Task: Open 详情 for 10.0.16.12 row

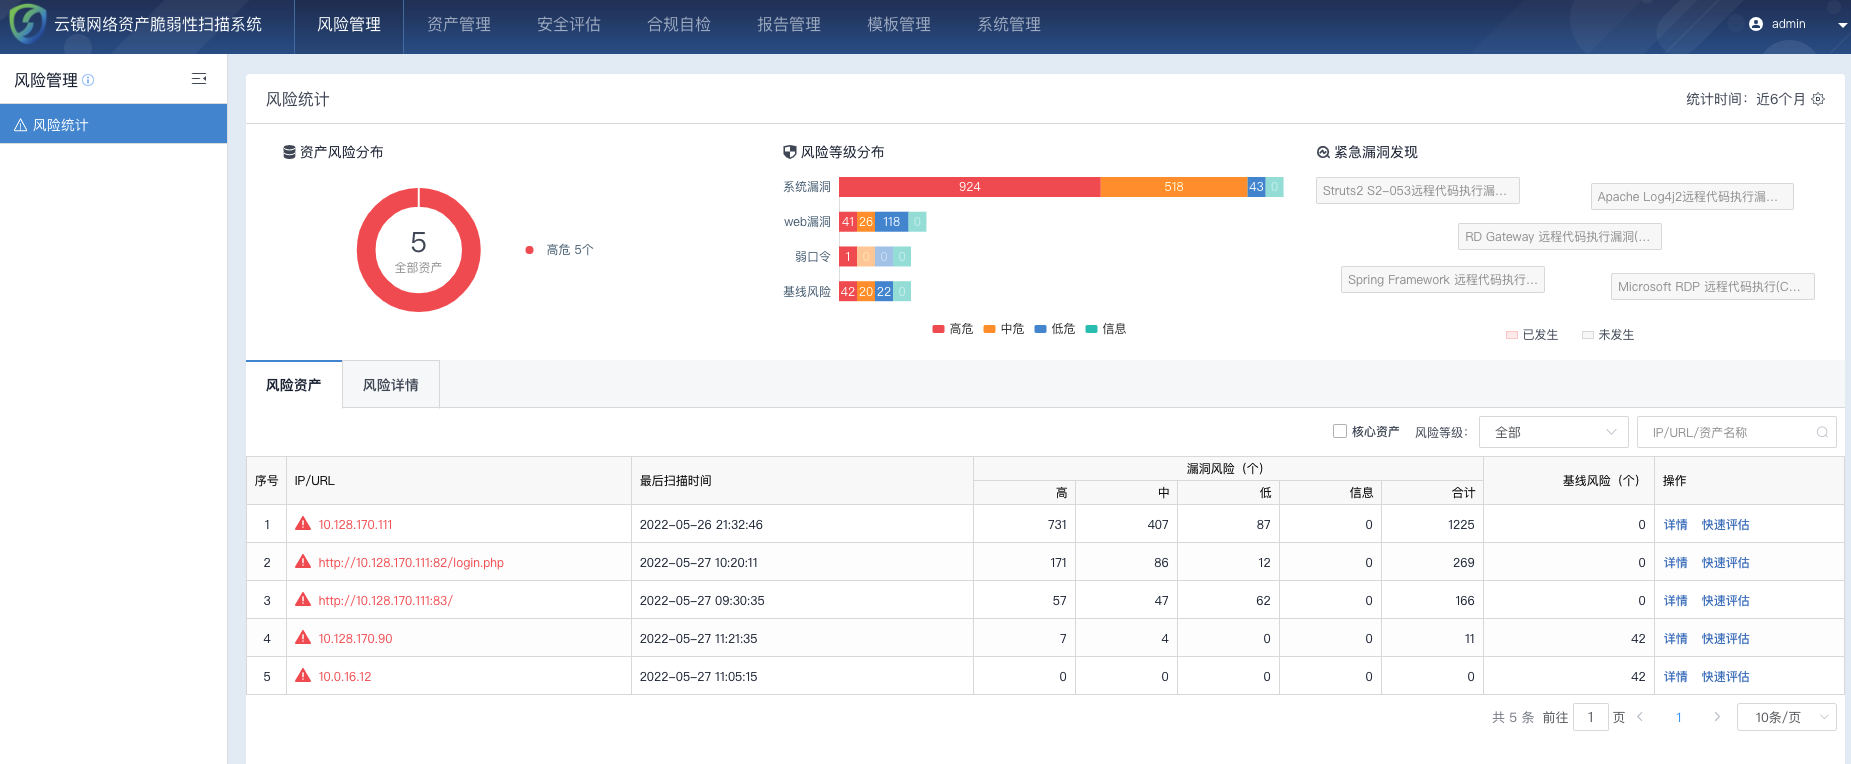Action: [1675, 677]
